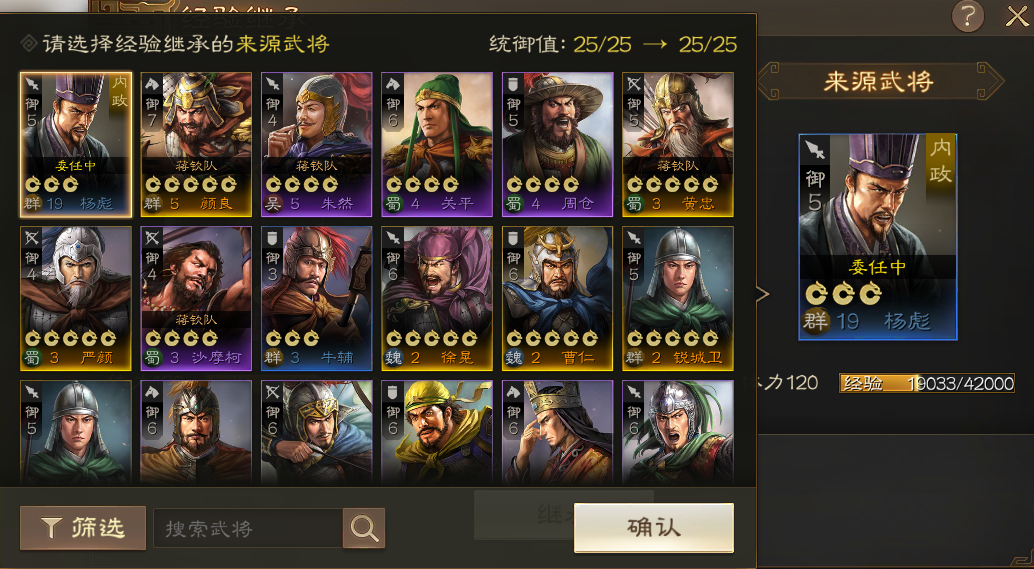Select the 沙摩柯 general card
The image size is (1034, 569).
click(197, 299)
